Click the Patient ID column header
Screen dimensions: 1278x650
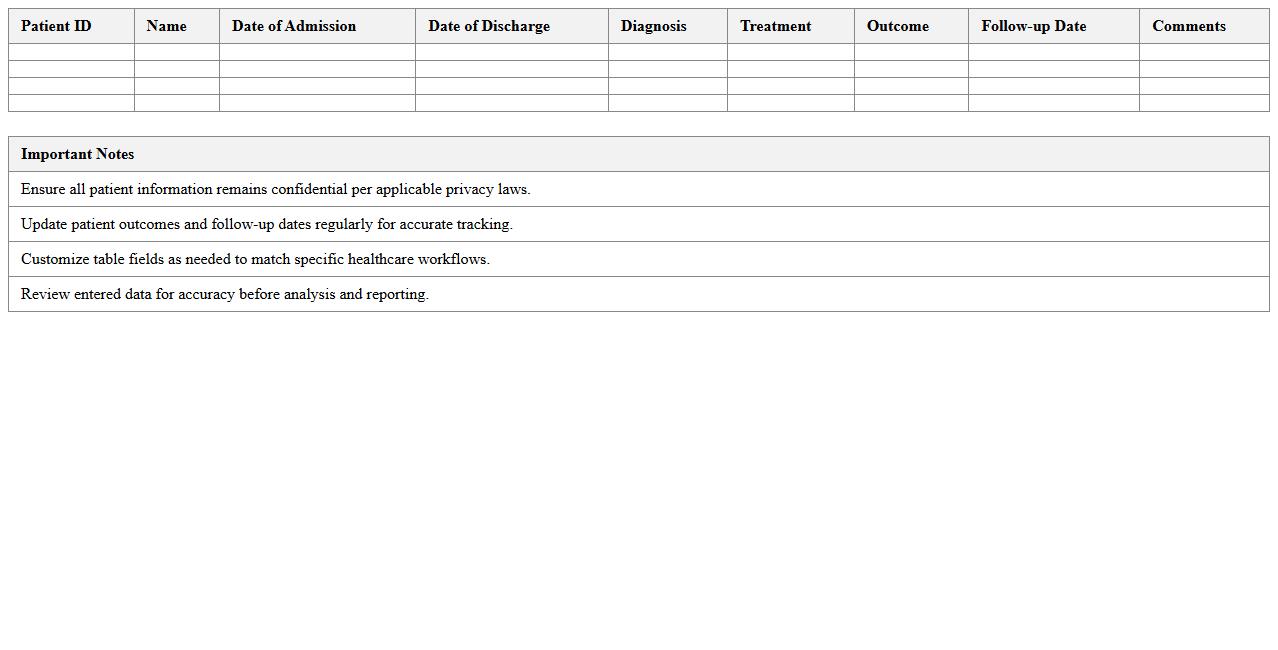(55, 26)
